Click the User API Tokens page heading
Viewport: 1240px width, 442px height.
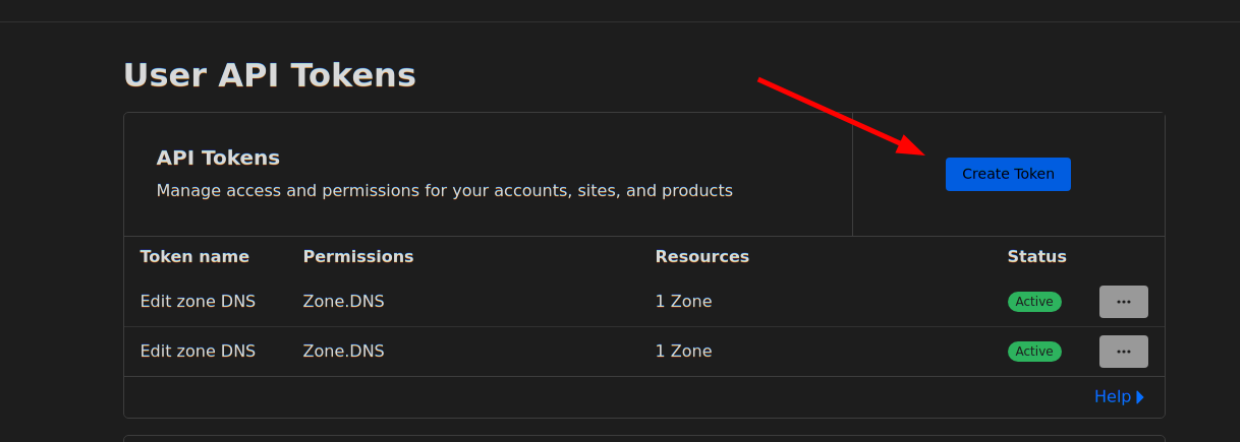click(269, 75)
